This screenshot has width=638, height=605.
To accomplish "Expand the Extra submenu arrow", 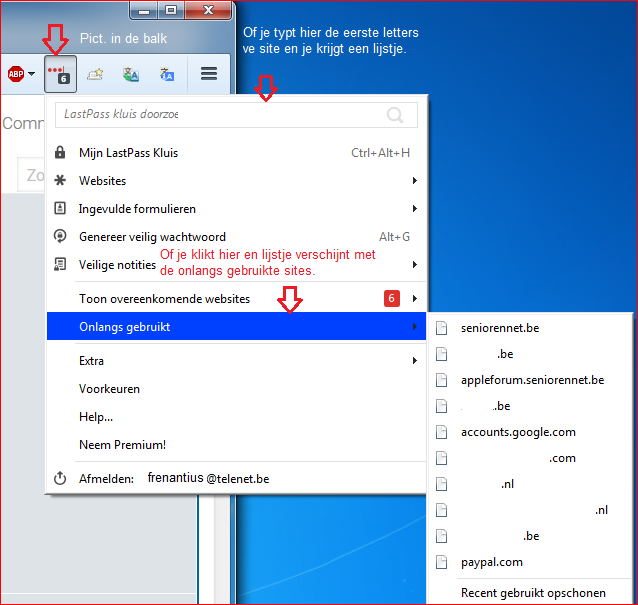I will (x=414, y=361).
